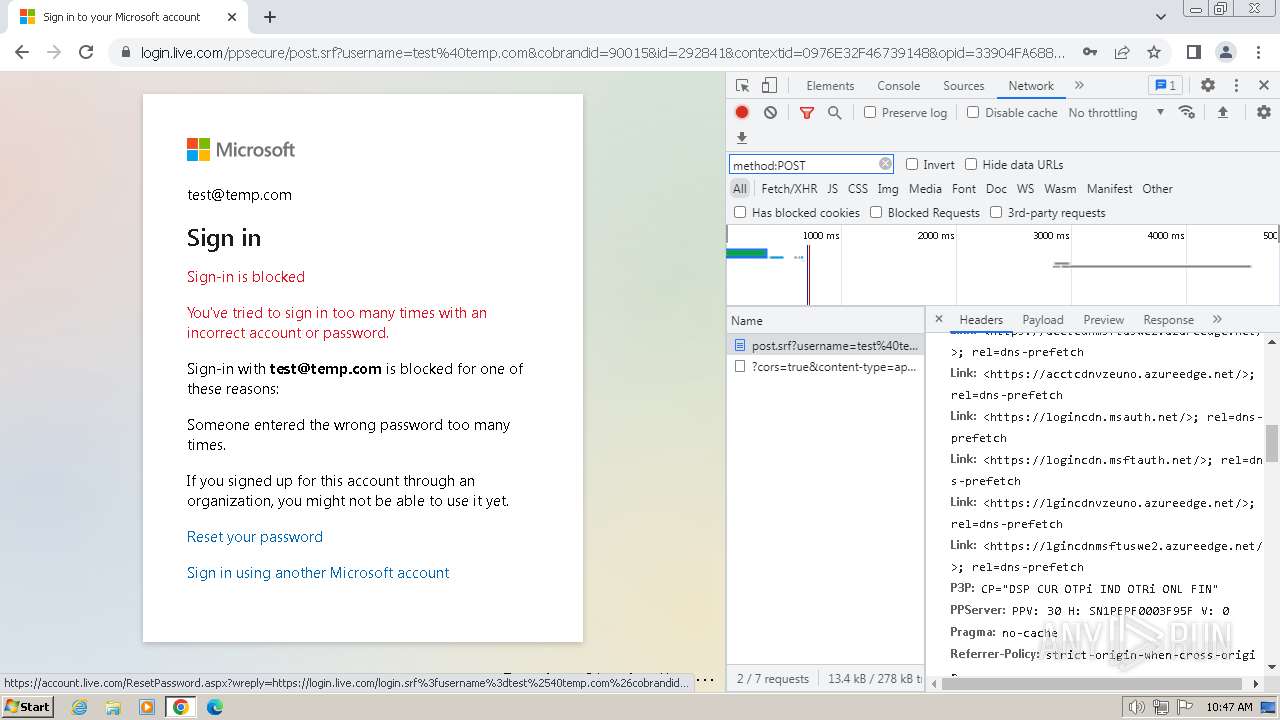This screenshot has height=720, width=1280.
Task: Open the console messages issues badge
Action: pos(1164,86)
